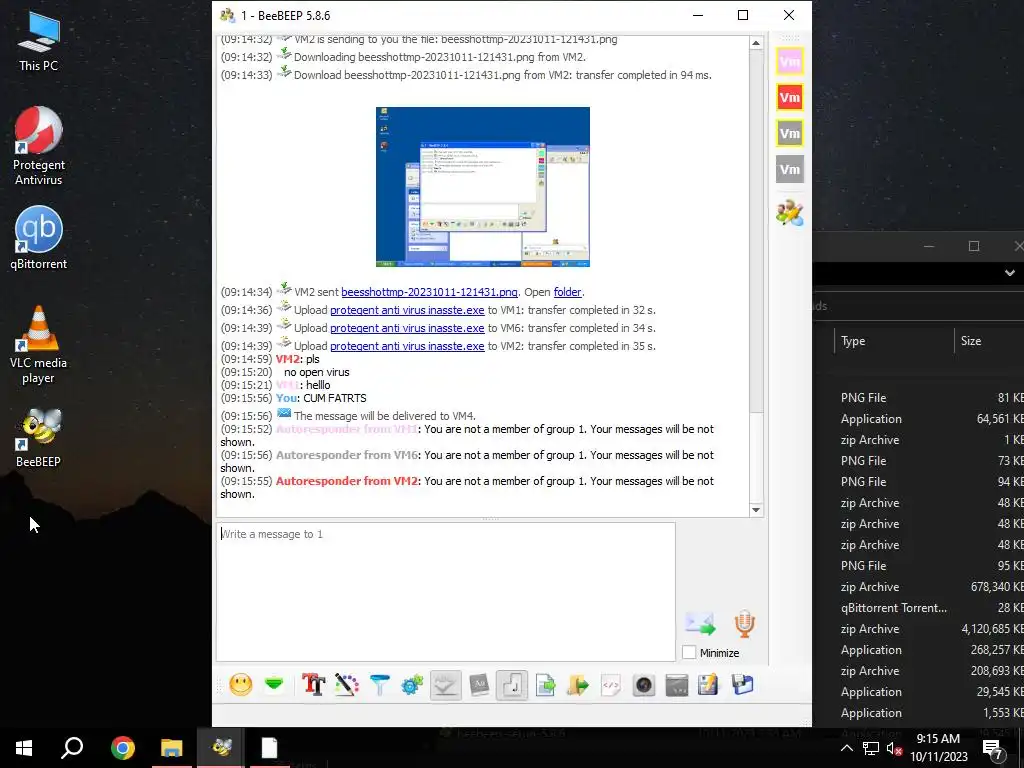
Task: Open the exe link uploaded to VM1
Action: click(407, 310)
